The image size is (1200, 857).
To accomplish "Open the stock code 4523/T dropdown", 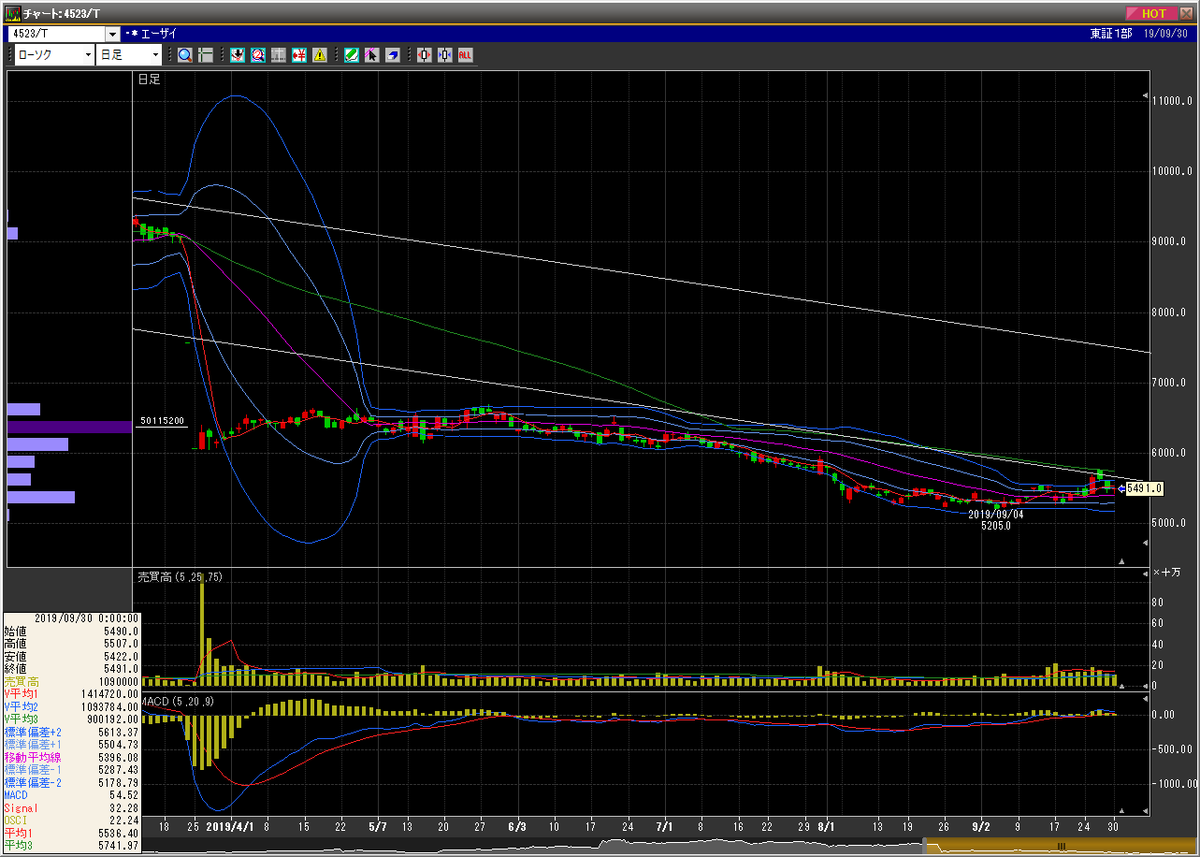I will [x=112, y=34].
